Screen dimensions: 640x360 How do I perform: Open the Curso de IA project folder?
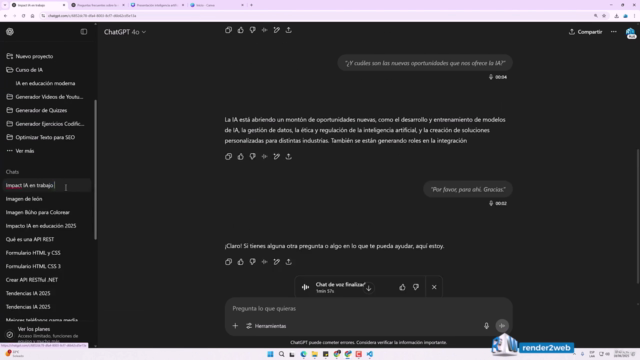(29, 70)
